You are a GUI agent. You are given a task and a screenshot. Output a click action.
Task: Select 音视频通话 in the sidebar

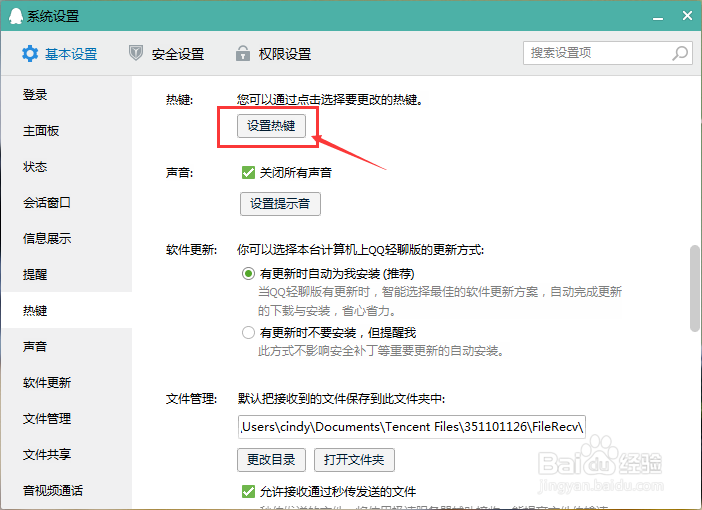click(x=66, y=490)
